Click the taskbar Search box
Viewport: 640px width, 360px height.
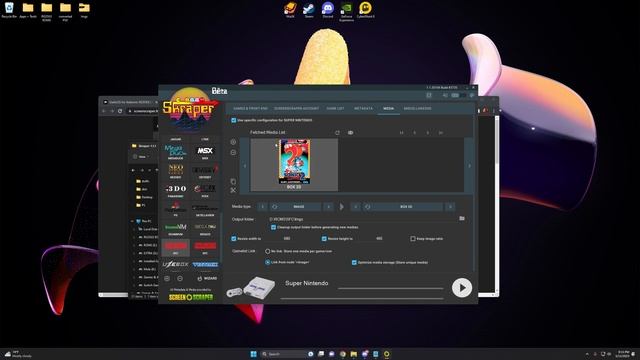pyautogui.click(x=283, y=354)
